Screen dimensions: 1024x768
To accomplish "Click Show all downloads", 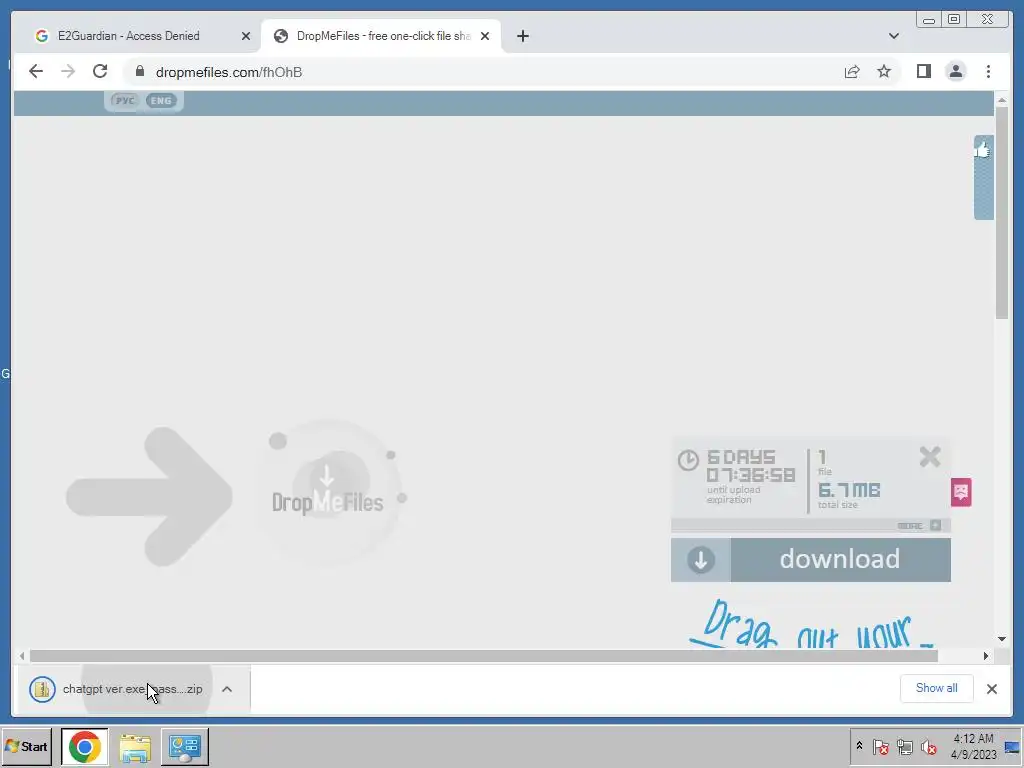I will (936, 688).
